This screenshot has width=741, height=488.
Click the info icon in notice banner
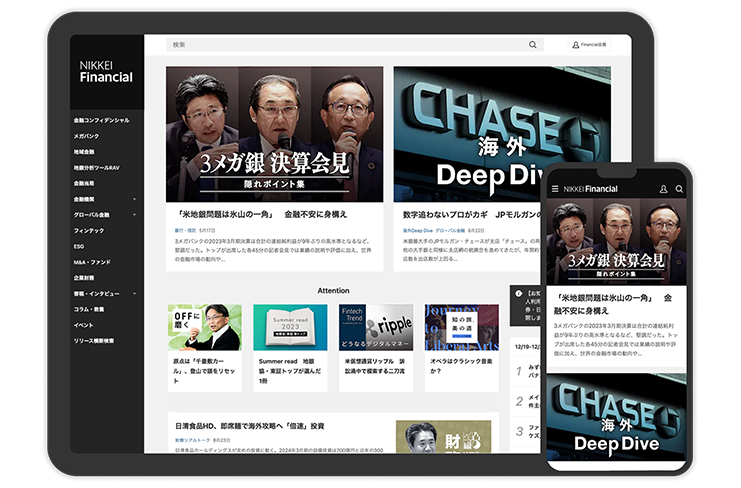[518, 293]
